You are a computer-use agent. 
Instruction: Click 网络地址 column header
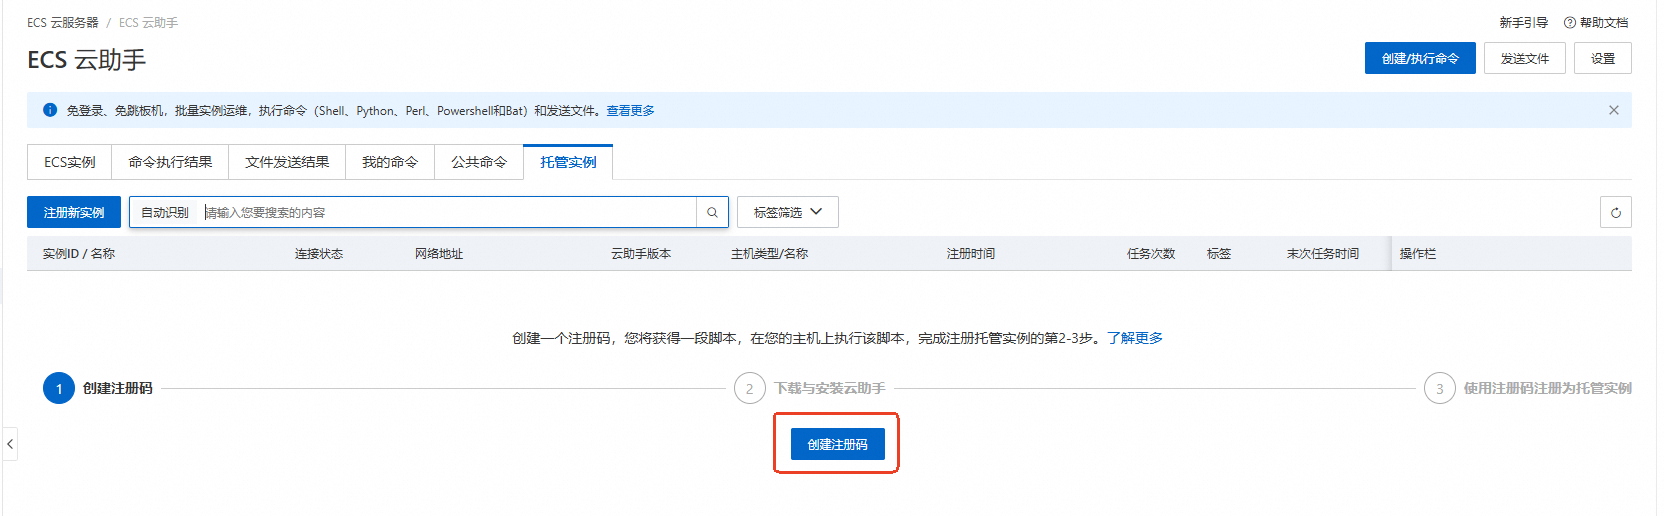439,254
